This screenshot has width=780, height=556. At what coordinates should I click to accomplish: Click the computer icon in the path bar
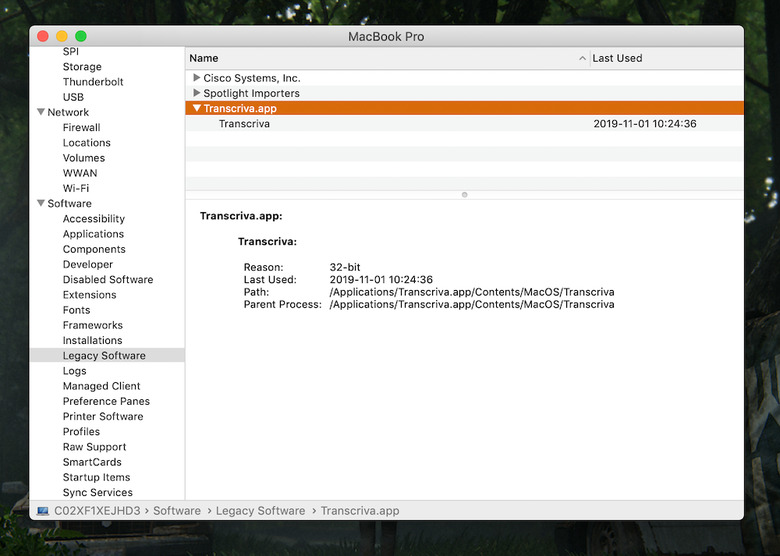point(42,510)
